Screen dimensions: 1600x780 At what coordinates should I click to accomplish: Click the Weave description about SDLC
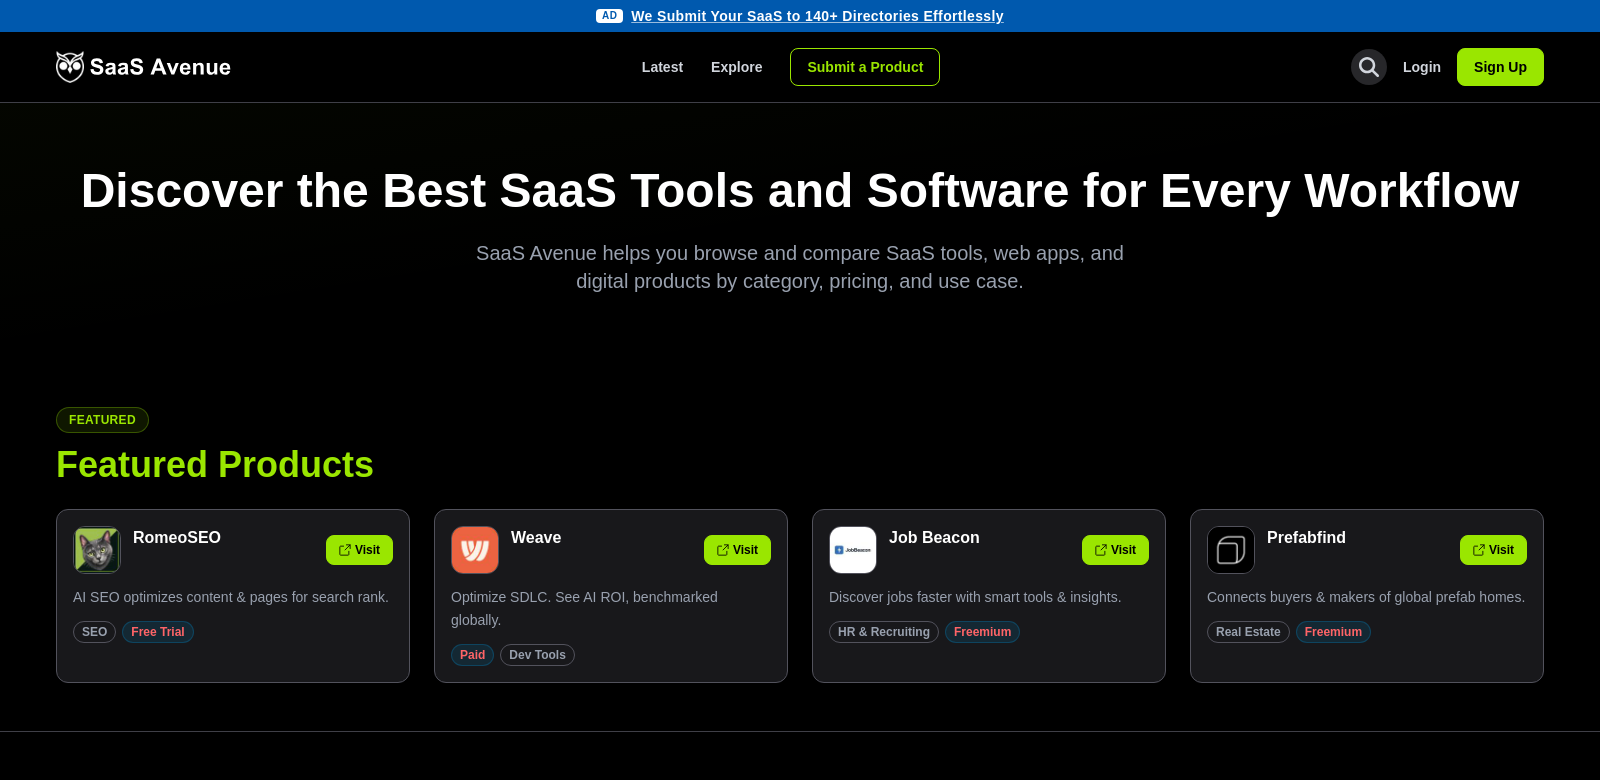click(x=584, y=608)
